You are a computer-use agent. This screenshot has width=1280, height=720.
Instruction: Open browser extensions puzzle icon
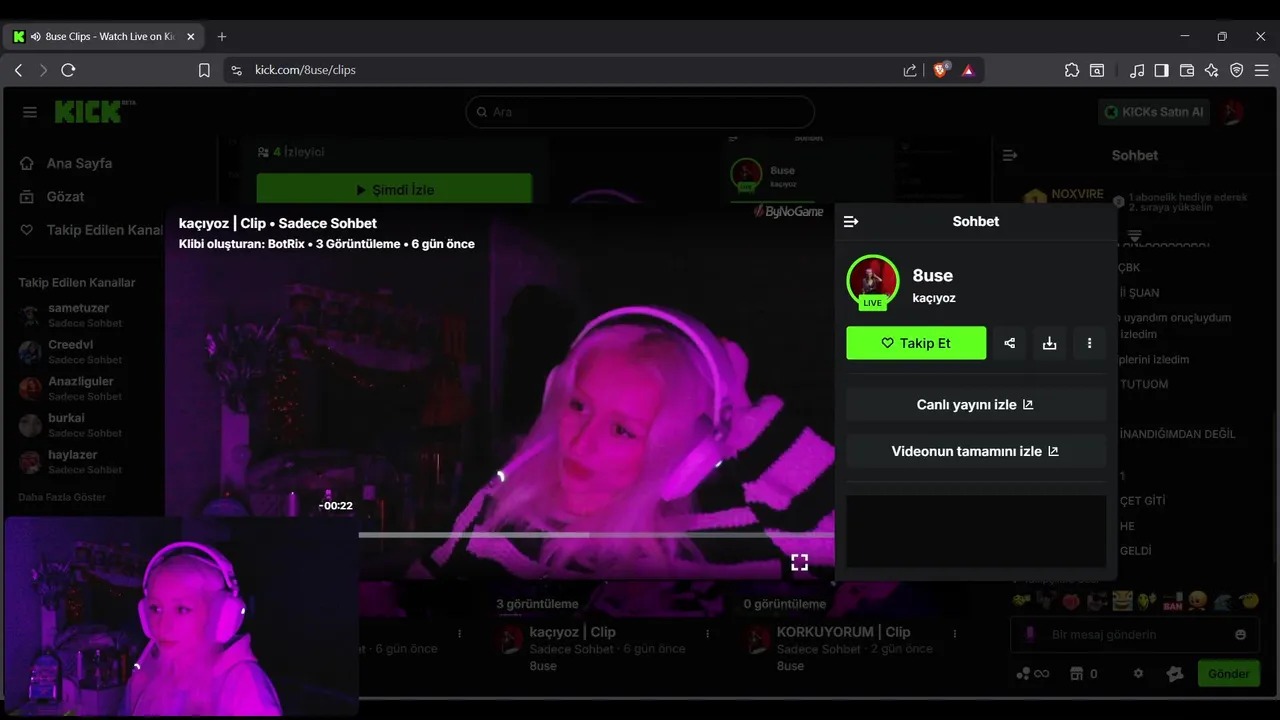[x=1072, y=70]
